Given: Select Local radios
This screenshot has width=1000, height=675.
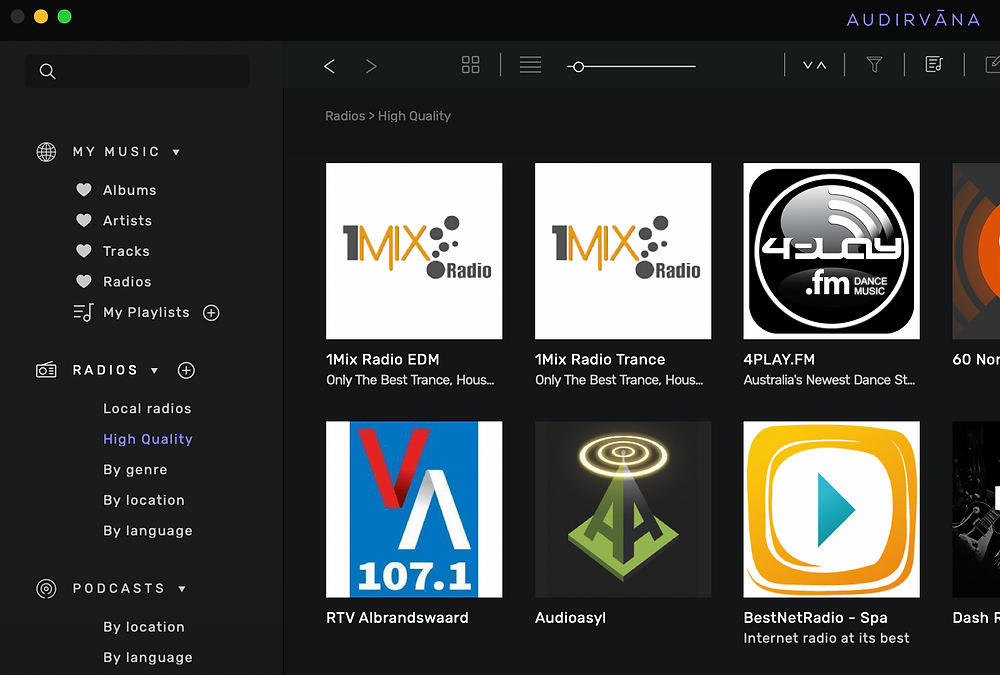Looking at the screenshot, I should coord(147,408).
